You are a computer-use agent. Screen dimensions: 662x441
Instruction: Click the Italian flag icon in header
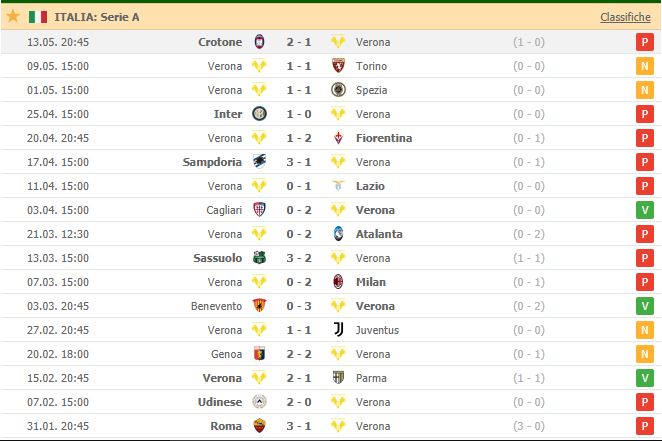pos(38,17)
